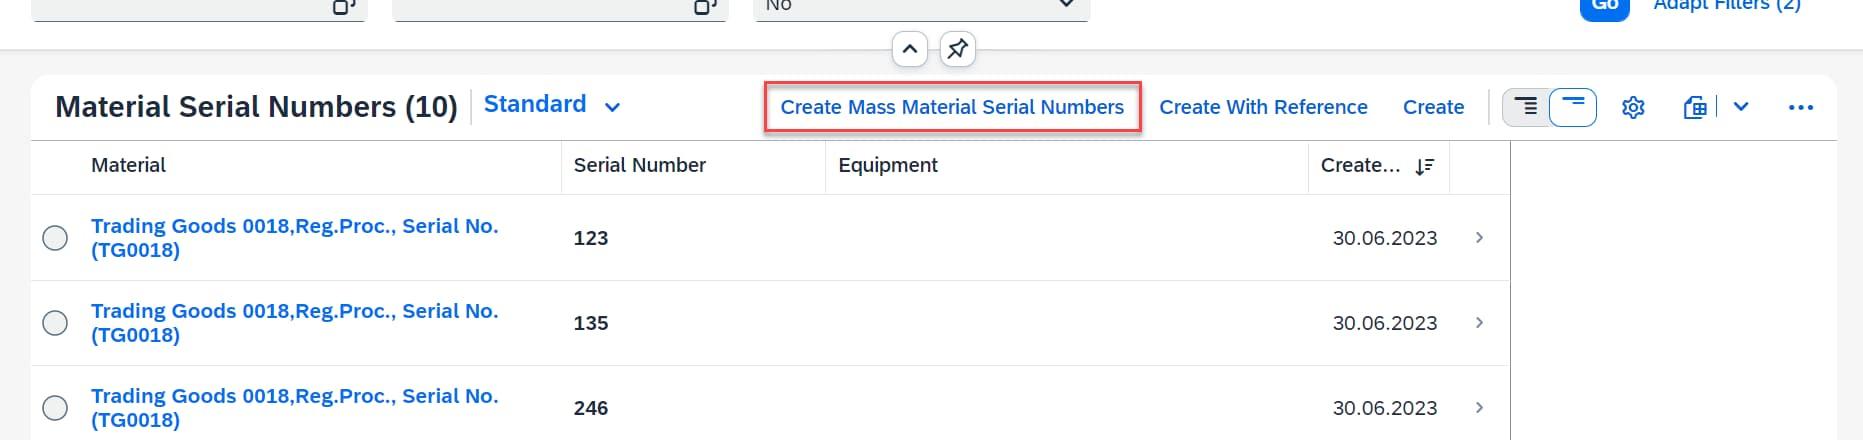Click Create With Reference
The image size is (1863, 440).
pos(1263,107)
